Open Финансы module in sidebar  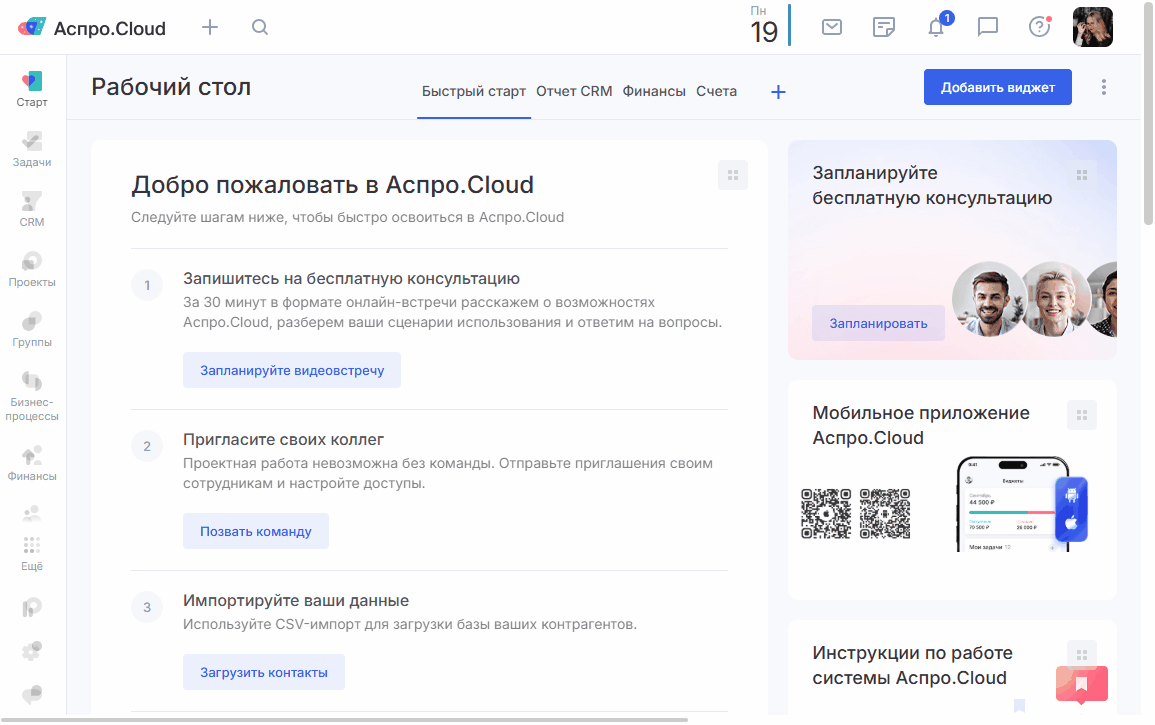[32, 462]
